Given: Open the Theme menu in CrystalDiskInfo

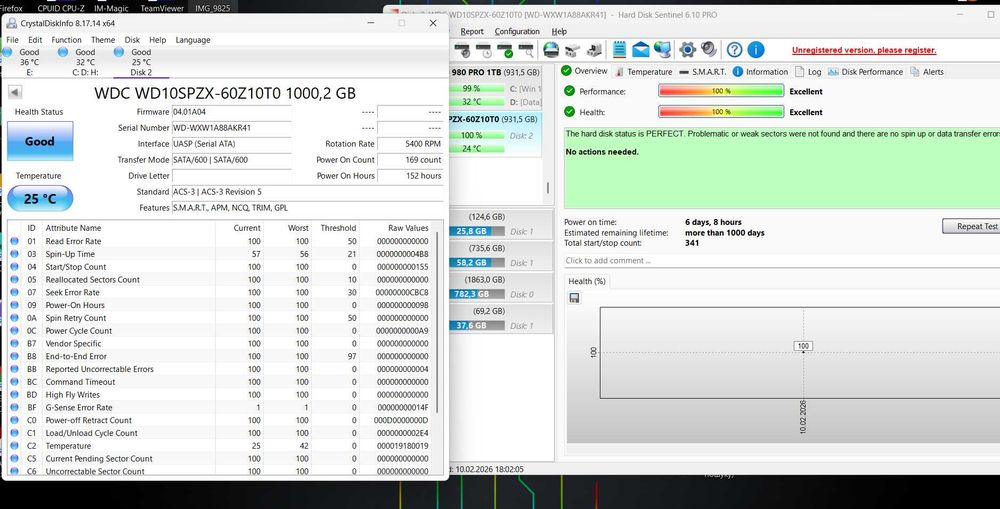Looking at the screenshot, I should click(103, 40).
